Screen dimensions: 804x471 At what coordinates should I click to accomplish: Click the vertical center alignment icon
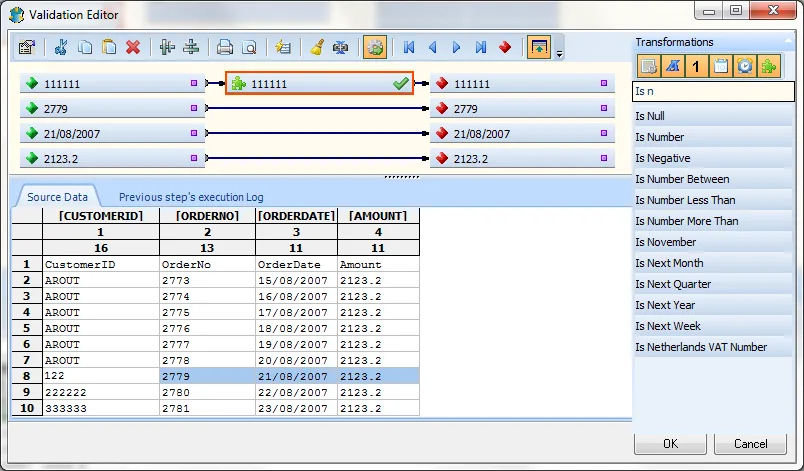coord(167,48)
